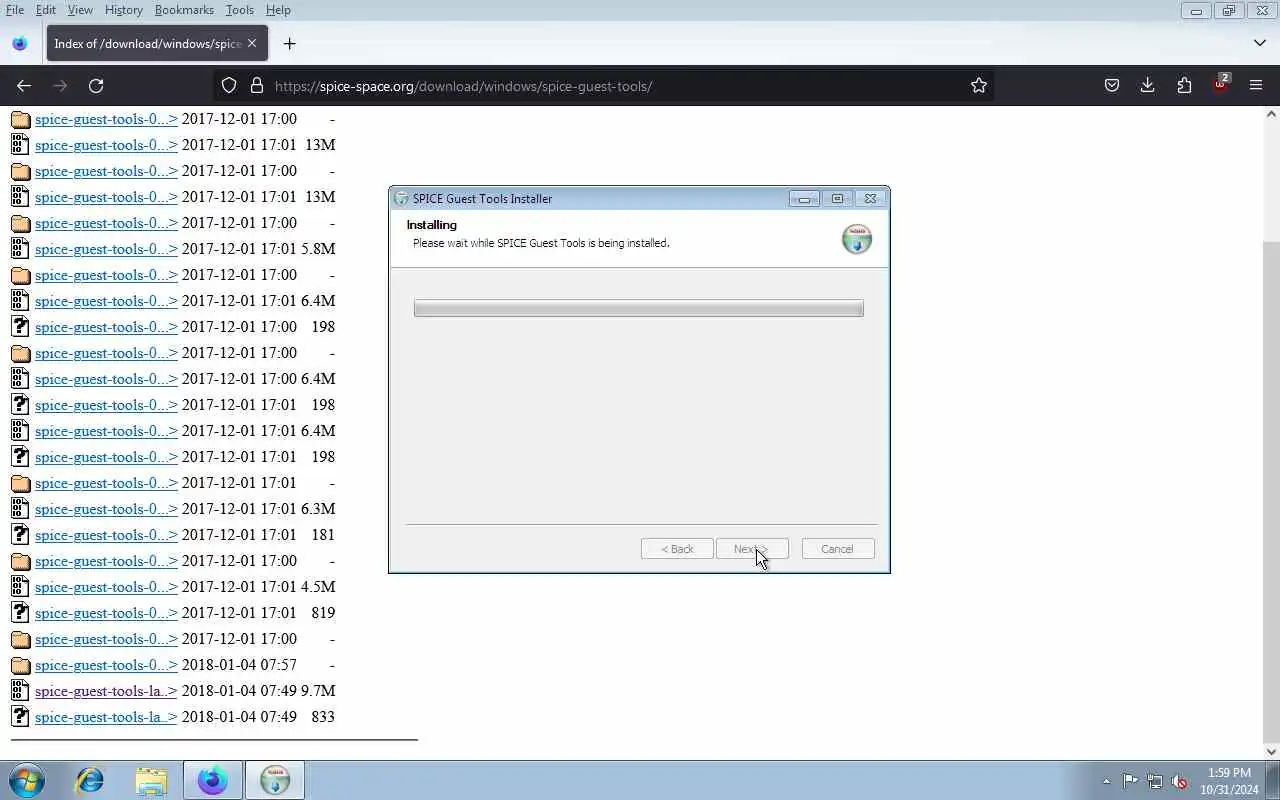
Task: Open the History menu
Action: click(x=123, y=10)
